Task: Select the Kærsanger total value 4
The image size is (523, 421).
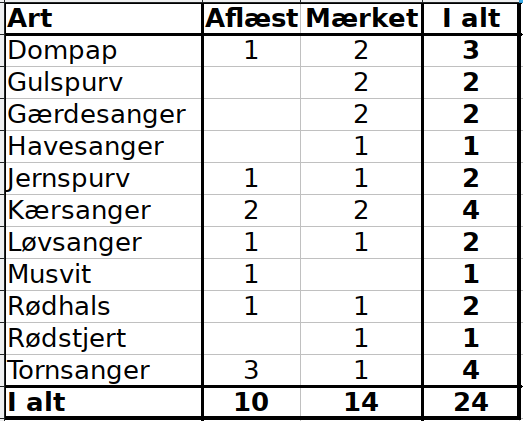Action: click(471, 210)
